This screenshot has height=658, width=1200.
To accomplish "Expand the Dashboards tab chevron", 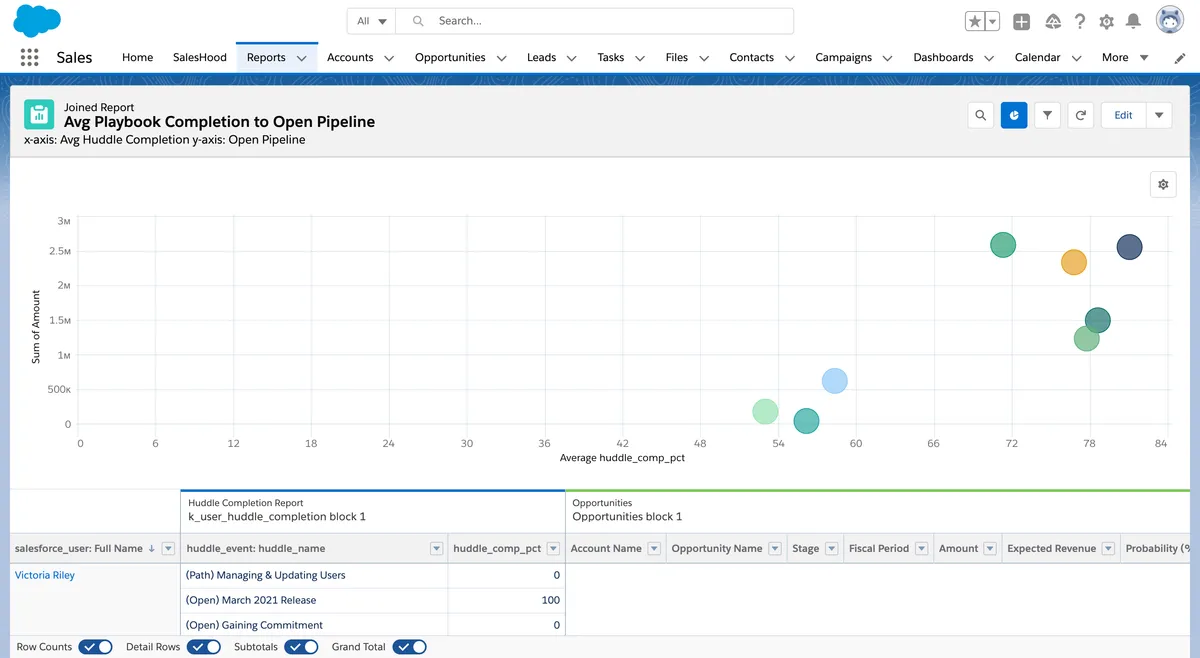I will [x=989, y=58].
